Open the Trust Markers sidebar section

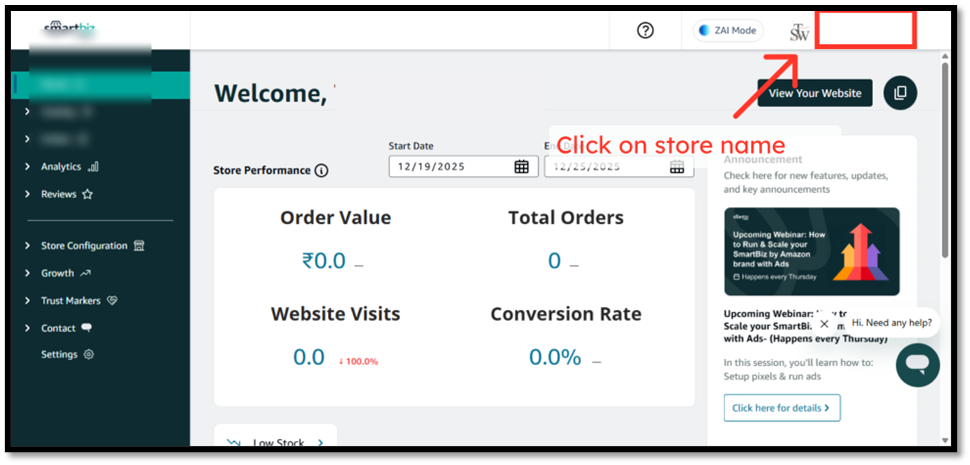tap(70, 300)
